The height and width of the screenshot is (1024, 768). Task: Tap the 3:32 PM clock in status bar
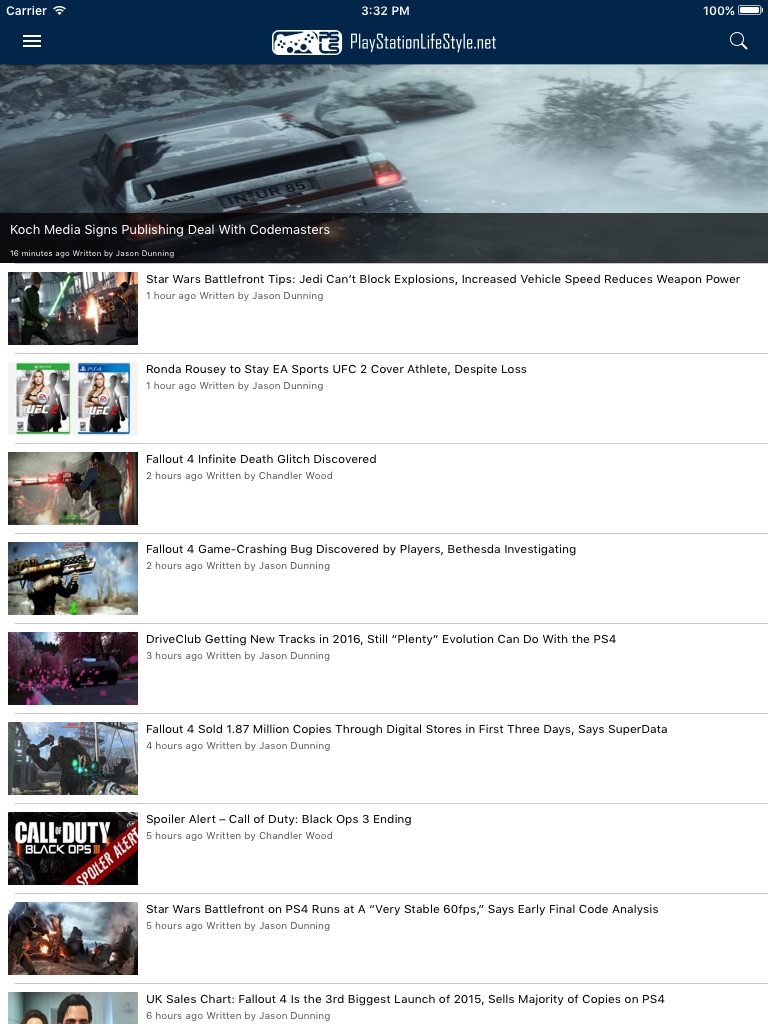click(385, 10)
